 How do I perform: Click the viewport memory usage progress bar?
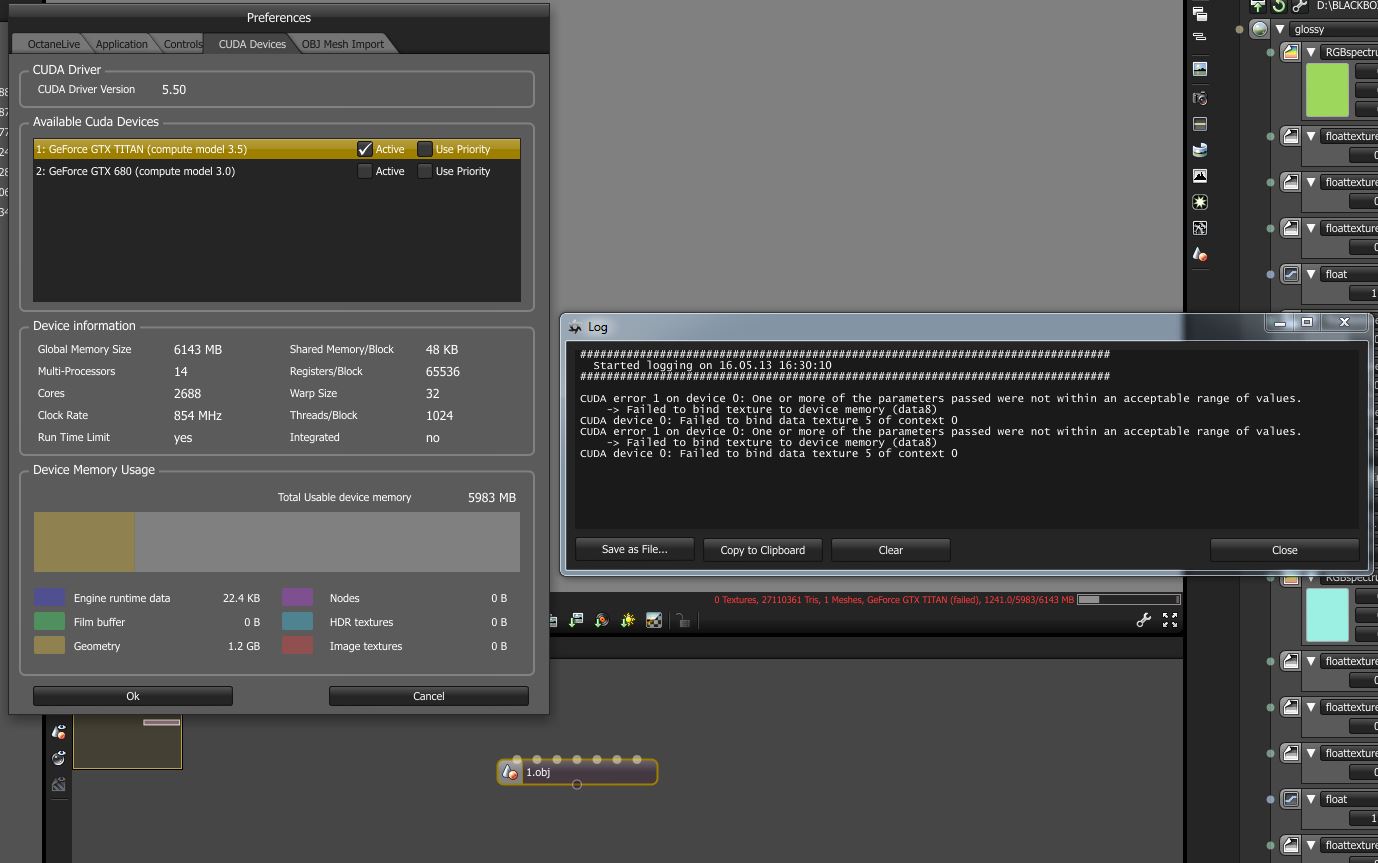[1129, 599]
